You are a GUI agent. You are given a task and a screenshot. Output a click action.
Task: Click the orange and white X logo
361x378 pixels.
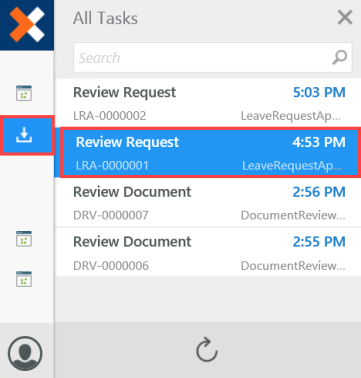27,25
